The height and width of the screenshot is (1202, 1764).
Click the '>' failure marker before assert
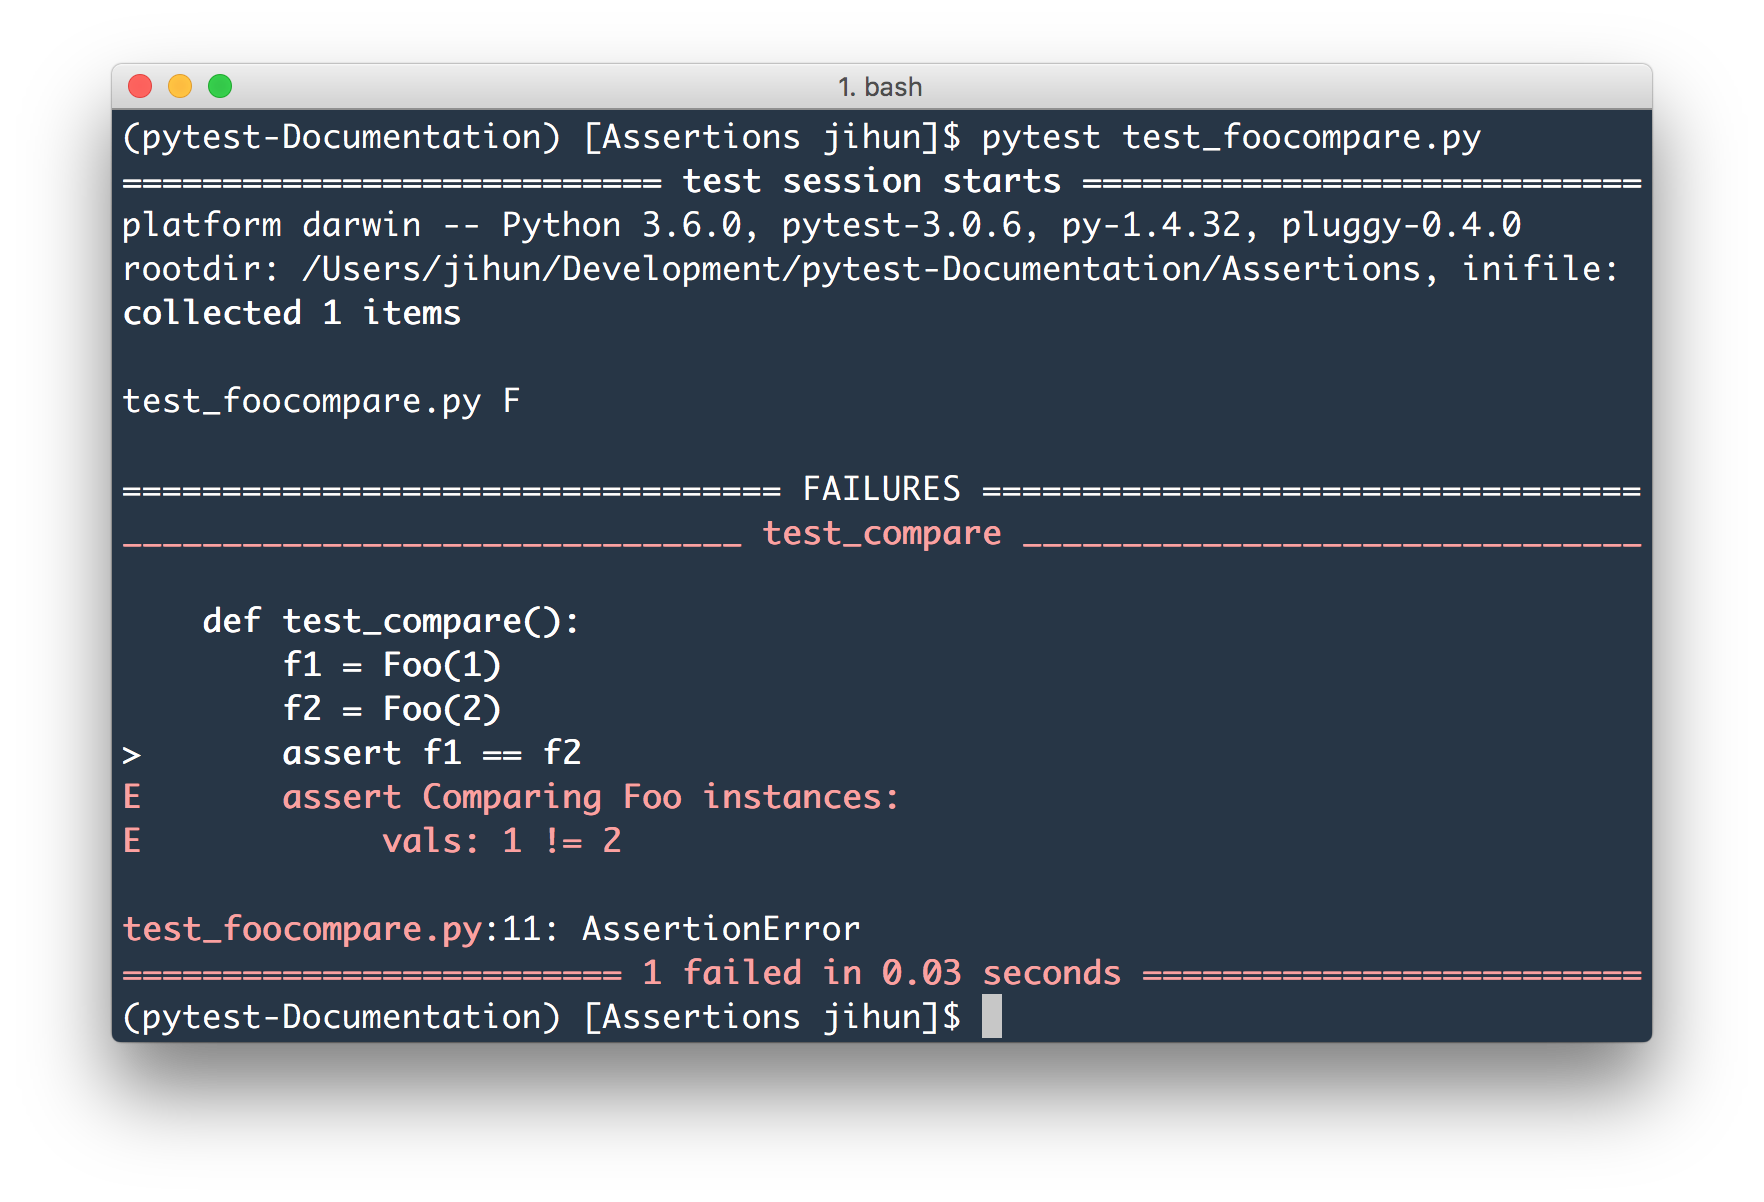[x=132, y=755]
